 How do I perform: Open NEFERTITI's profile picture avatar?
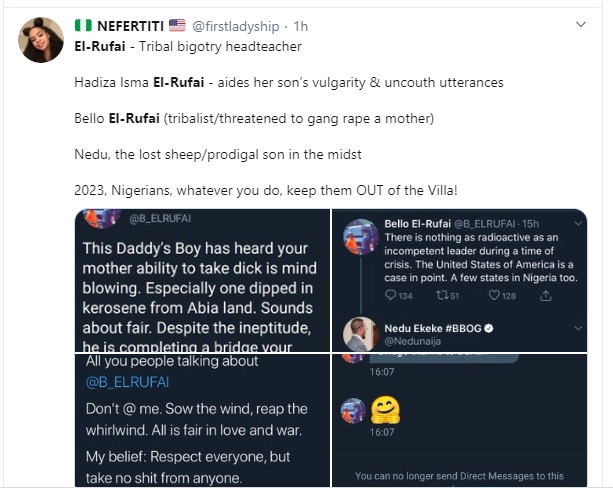tap(40, 38)
